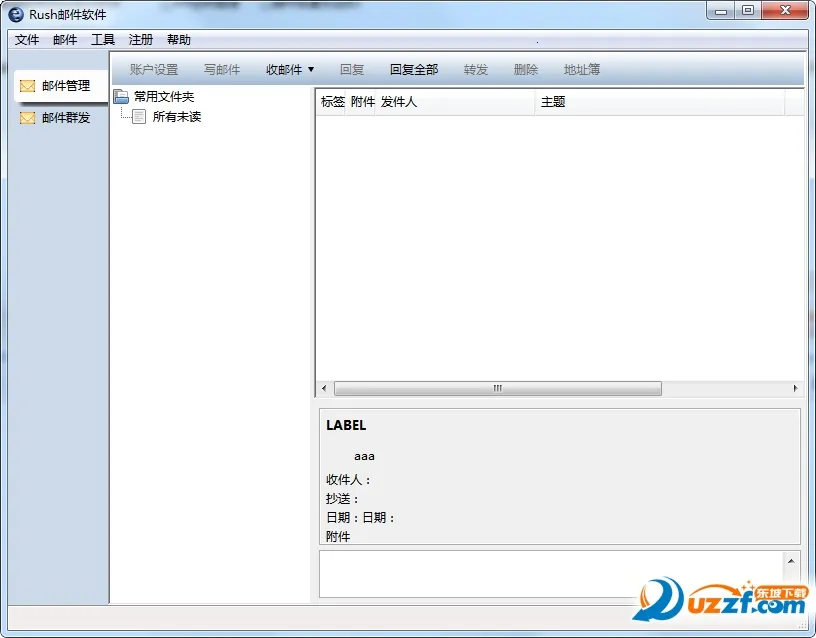Click the 写邮件 toolbar button
The width and height of the screenshot is (816, 638).
(222, 70)
